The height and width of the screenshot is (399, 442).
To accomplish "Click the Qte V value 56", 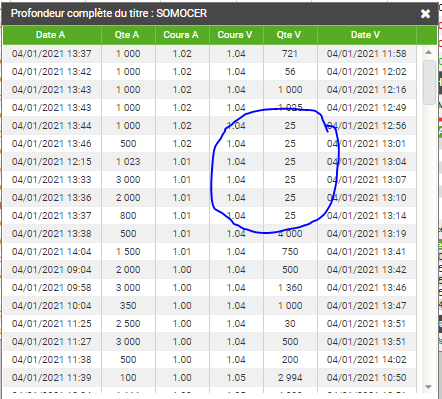I will (290, 72).
